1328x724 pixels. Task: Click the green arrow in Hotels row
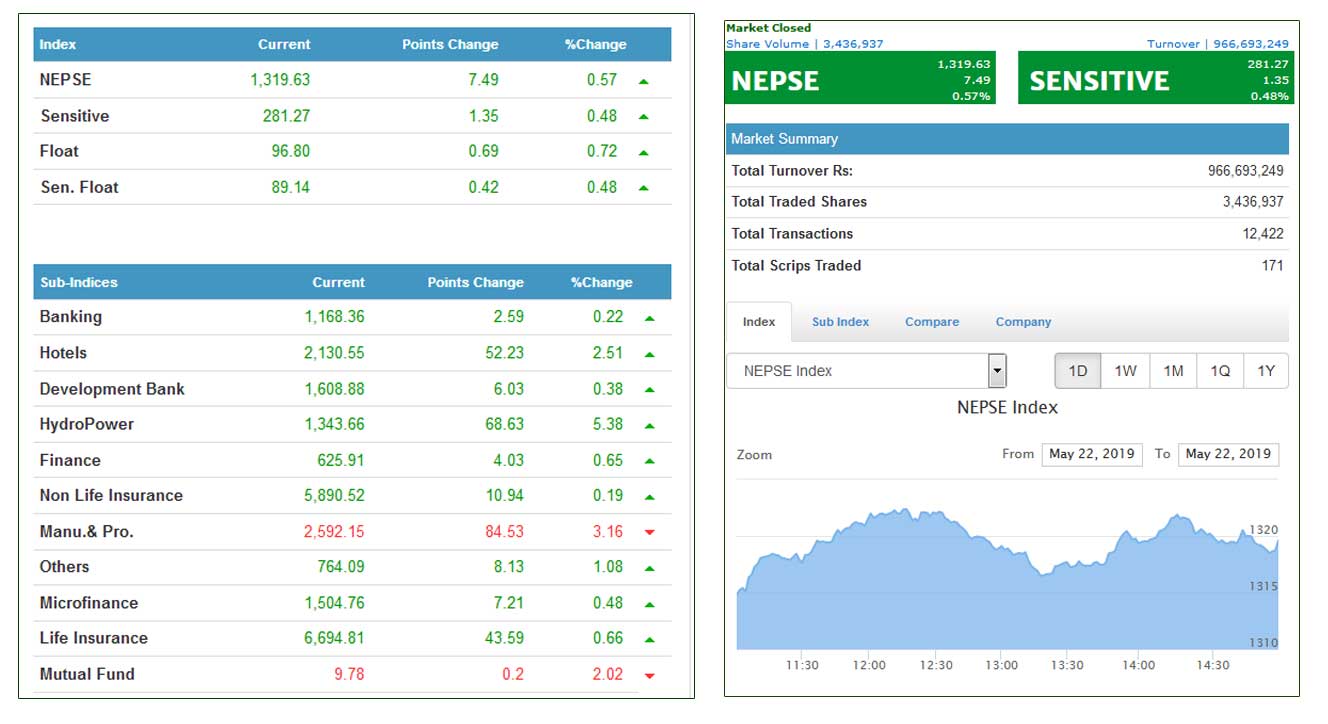point(650,354)
